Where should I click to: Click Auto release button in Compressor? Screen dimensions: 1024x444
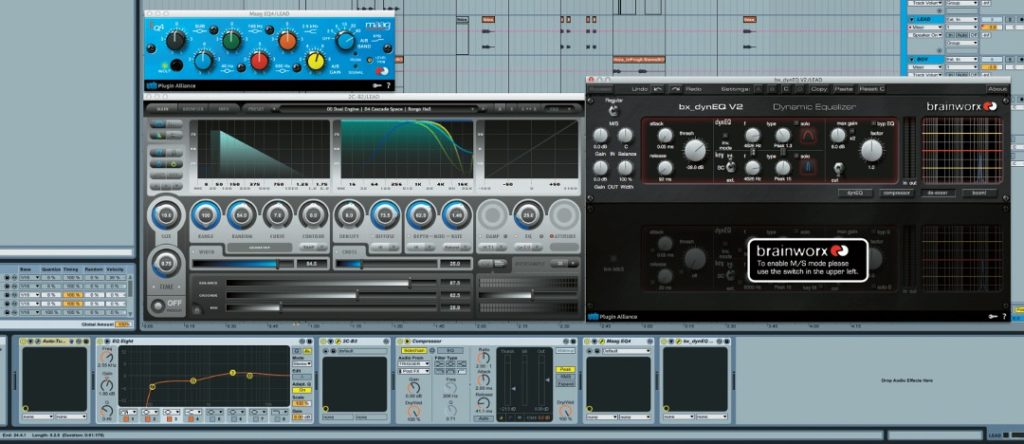(483, 418)
